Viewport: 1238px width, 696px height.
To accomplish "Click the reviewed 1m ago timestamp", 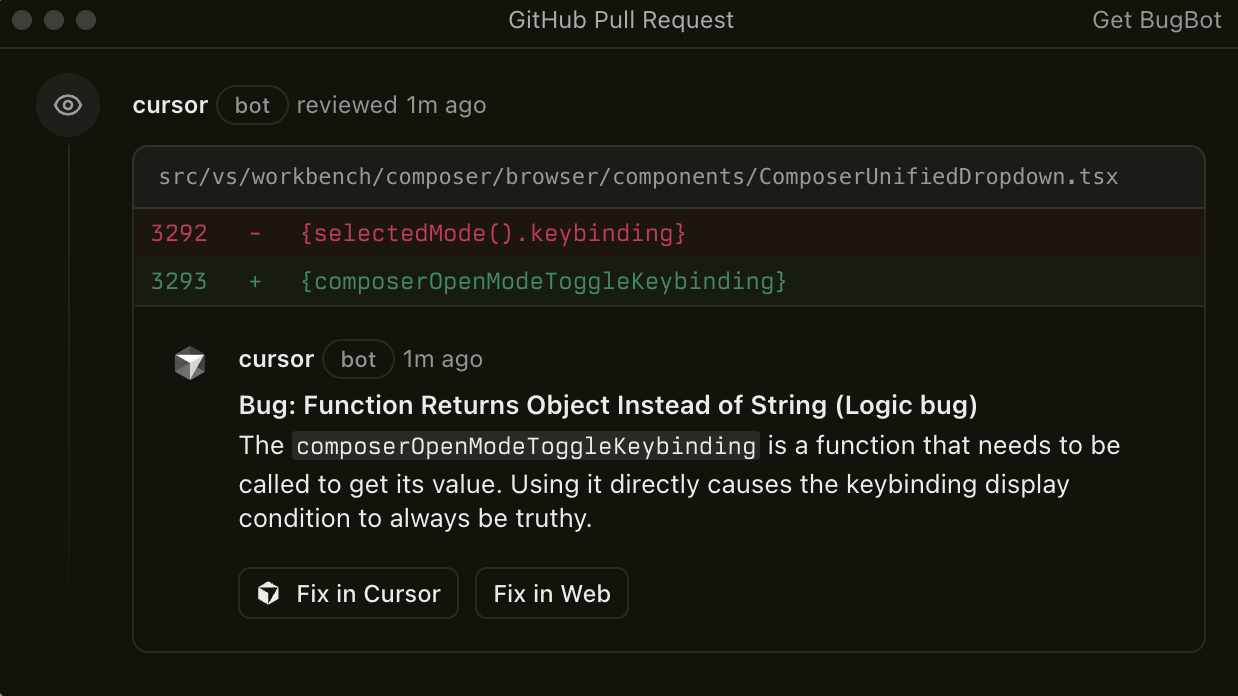I will [390, 104].
